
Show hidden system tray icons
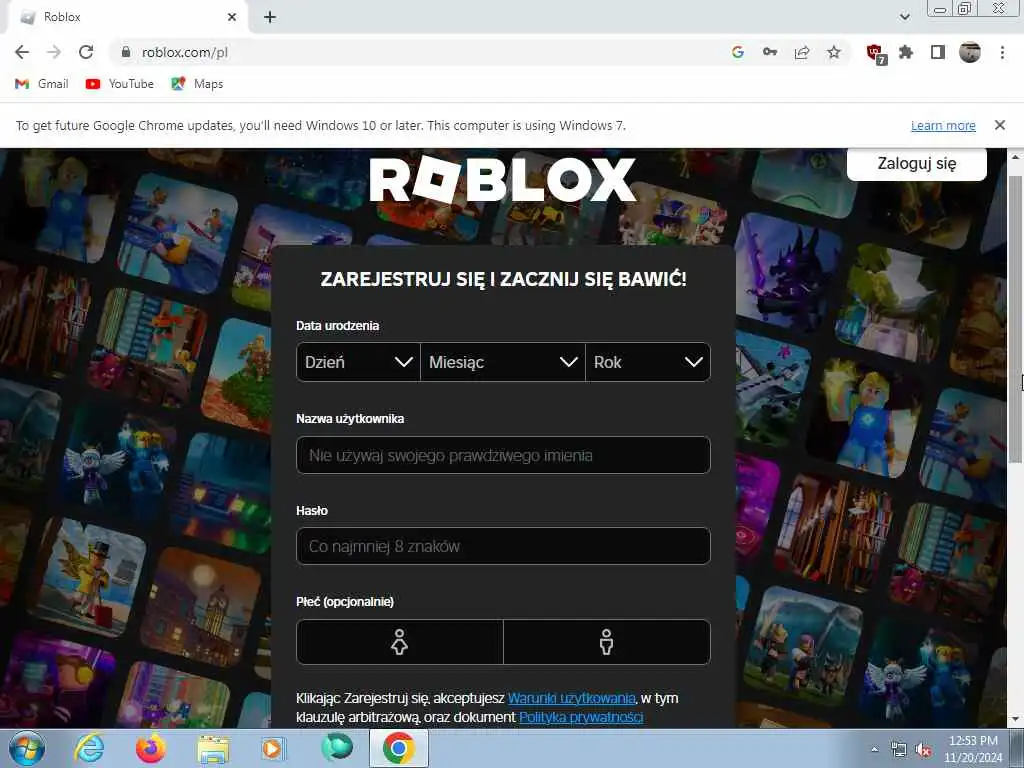(x=874, y=749)
